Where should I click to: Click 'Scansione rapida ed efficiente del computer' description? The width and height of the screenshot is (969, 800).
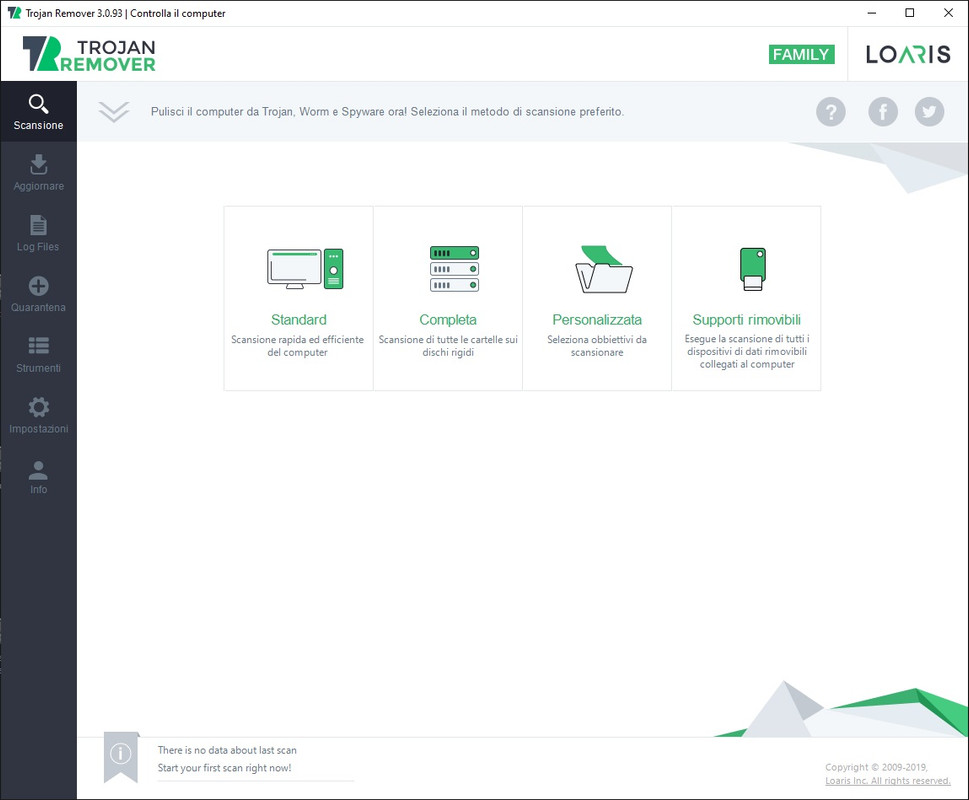coord(297,346)
